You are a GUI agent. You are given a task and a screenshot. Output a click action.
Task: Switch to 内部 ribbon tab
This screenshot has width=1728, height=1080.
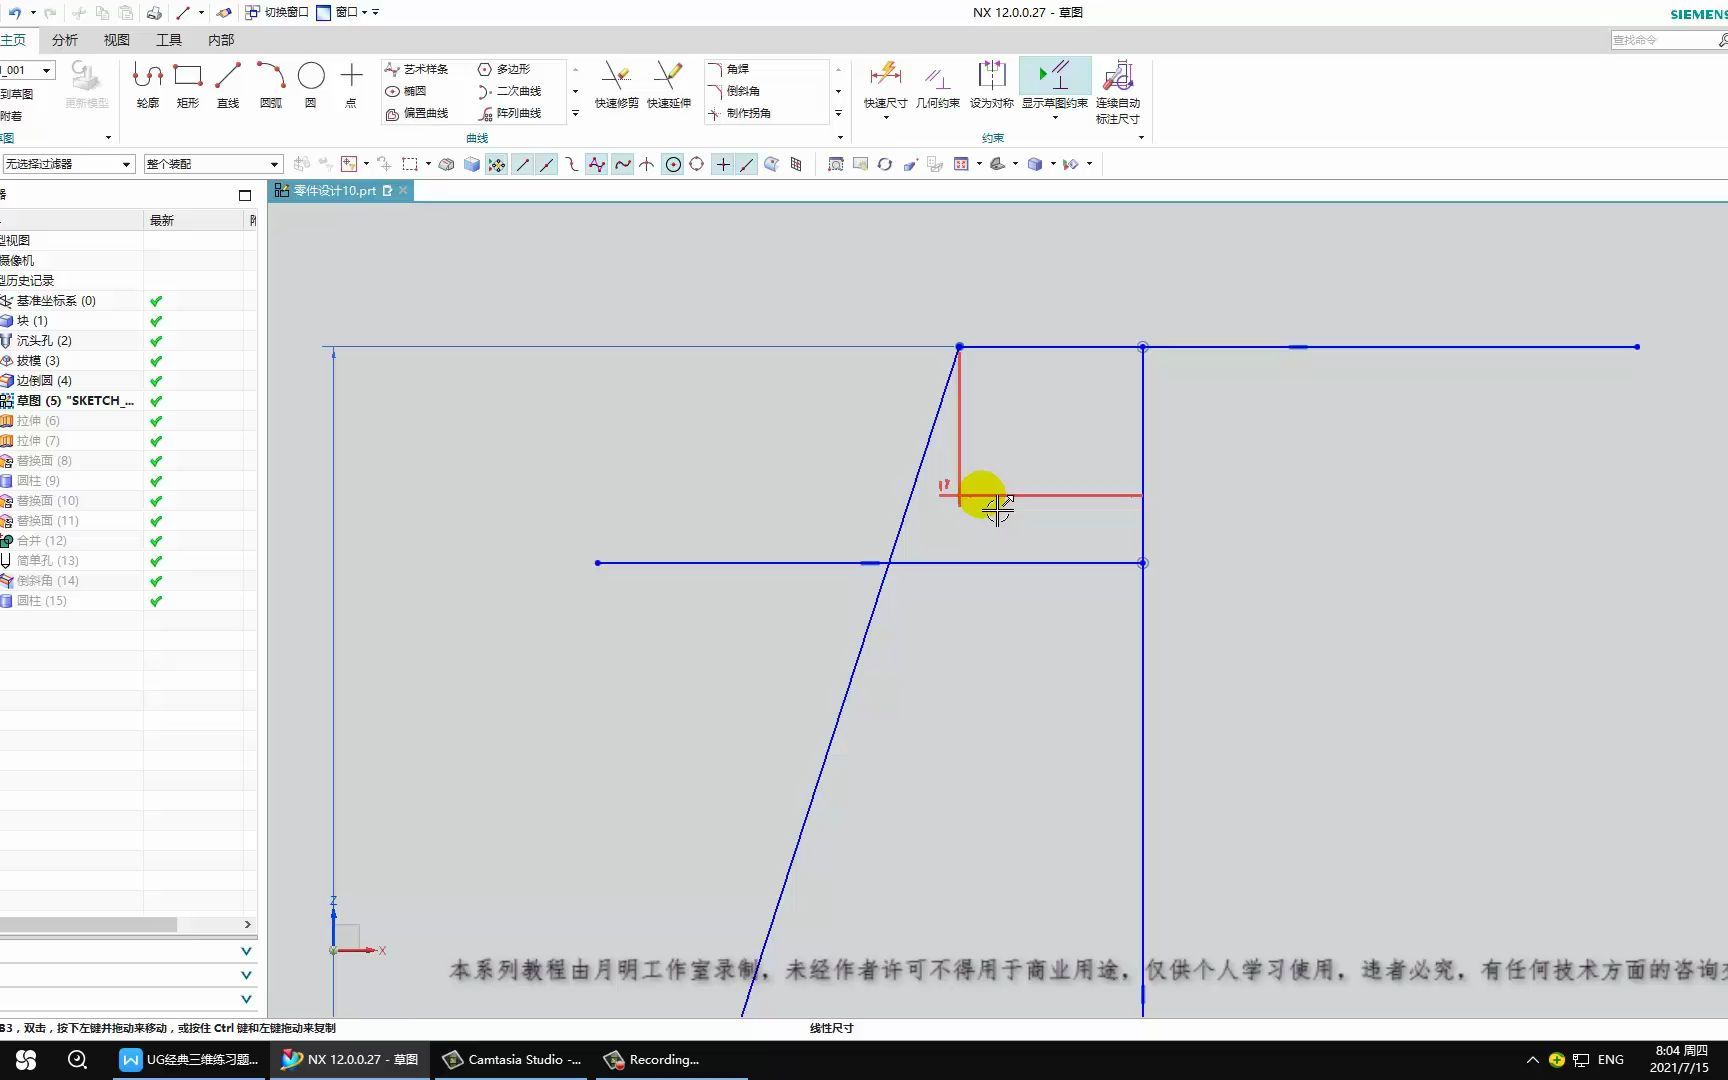(x=221, y=40)
